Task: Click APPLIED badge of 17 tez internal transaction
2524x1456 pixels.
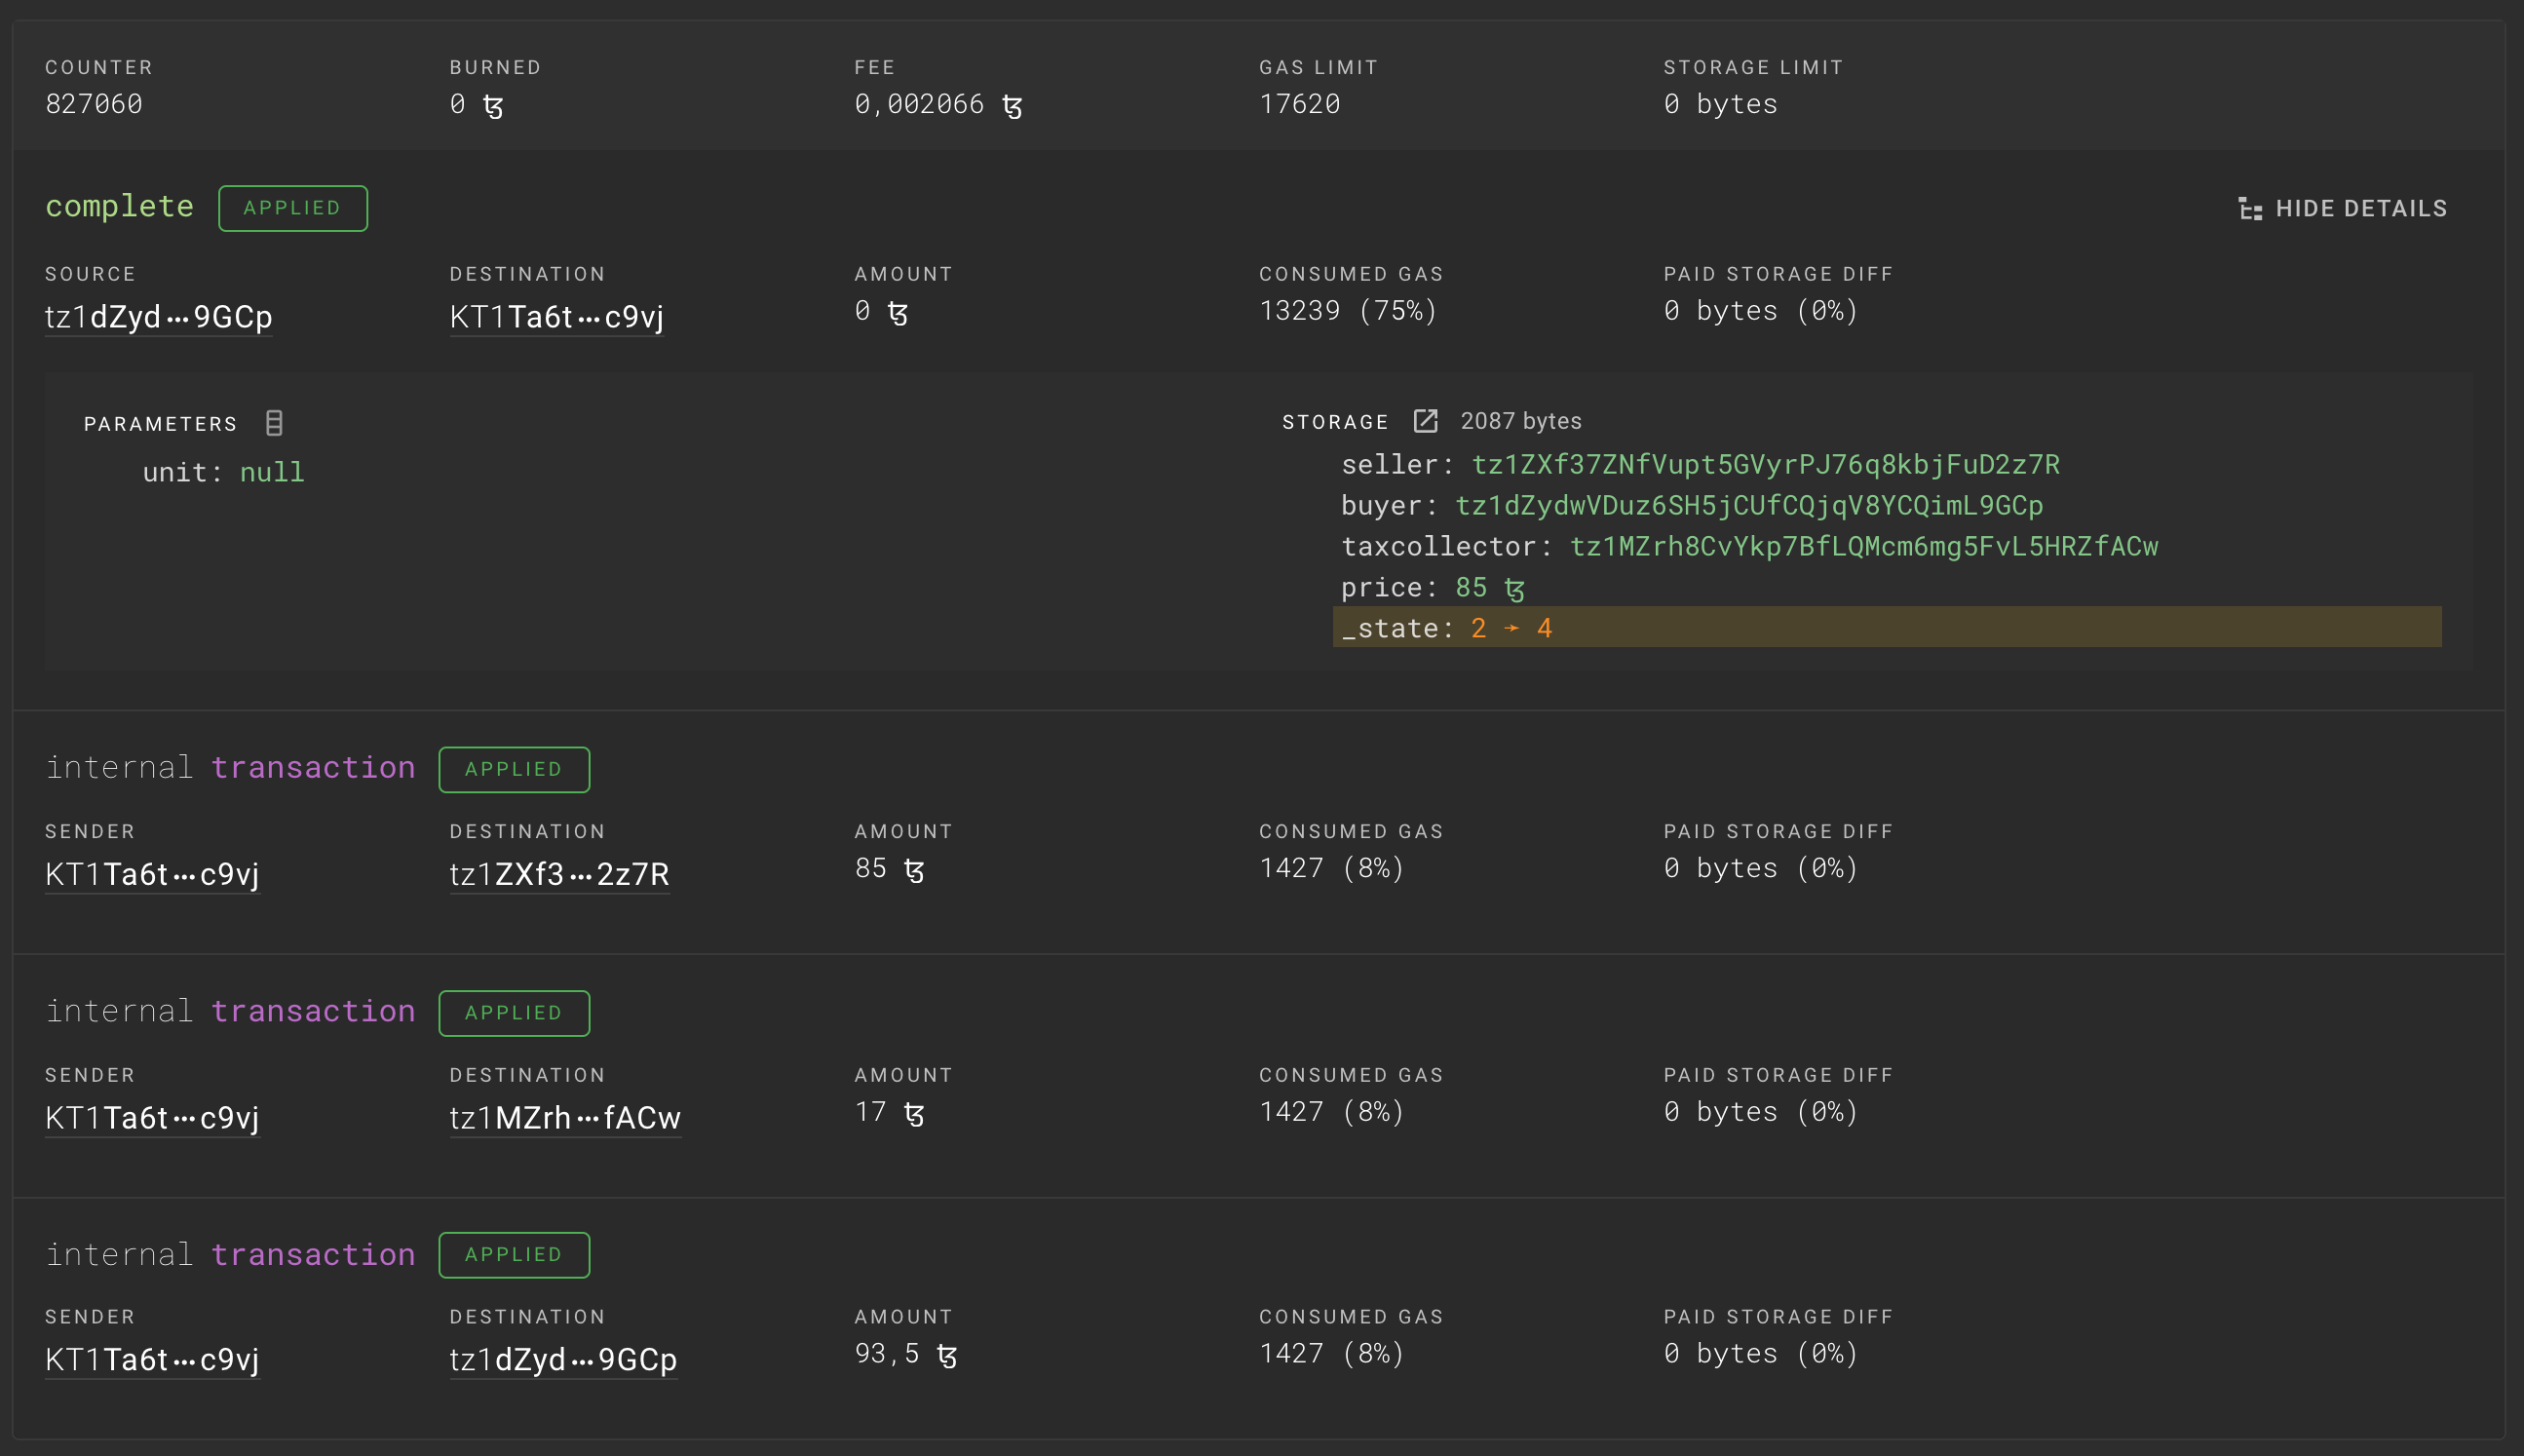Action: click(x=514, y=1013)
